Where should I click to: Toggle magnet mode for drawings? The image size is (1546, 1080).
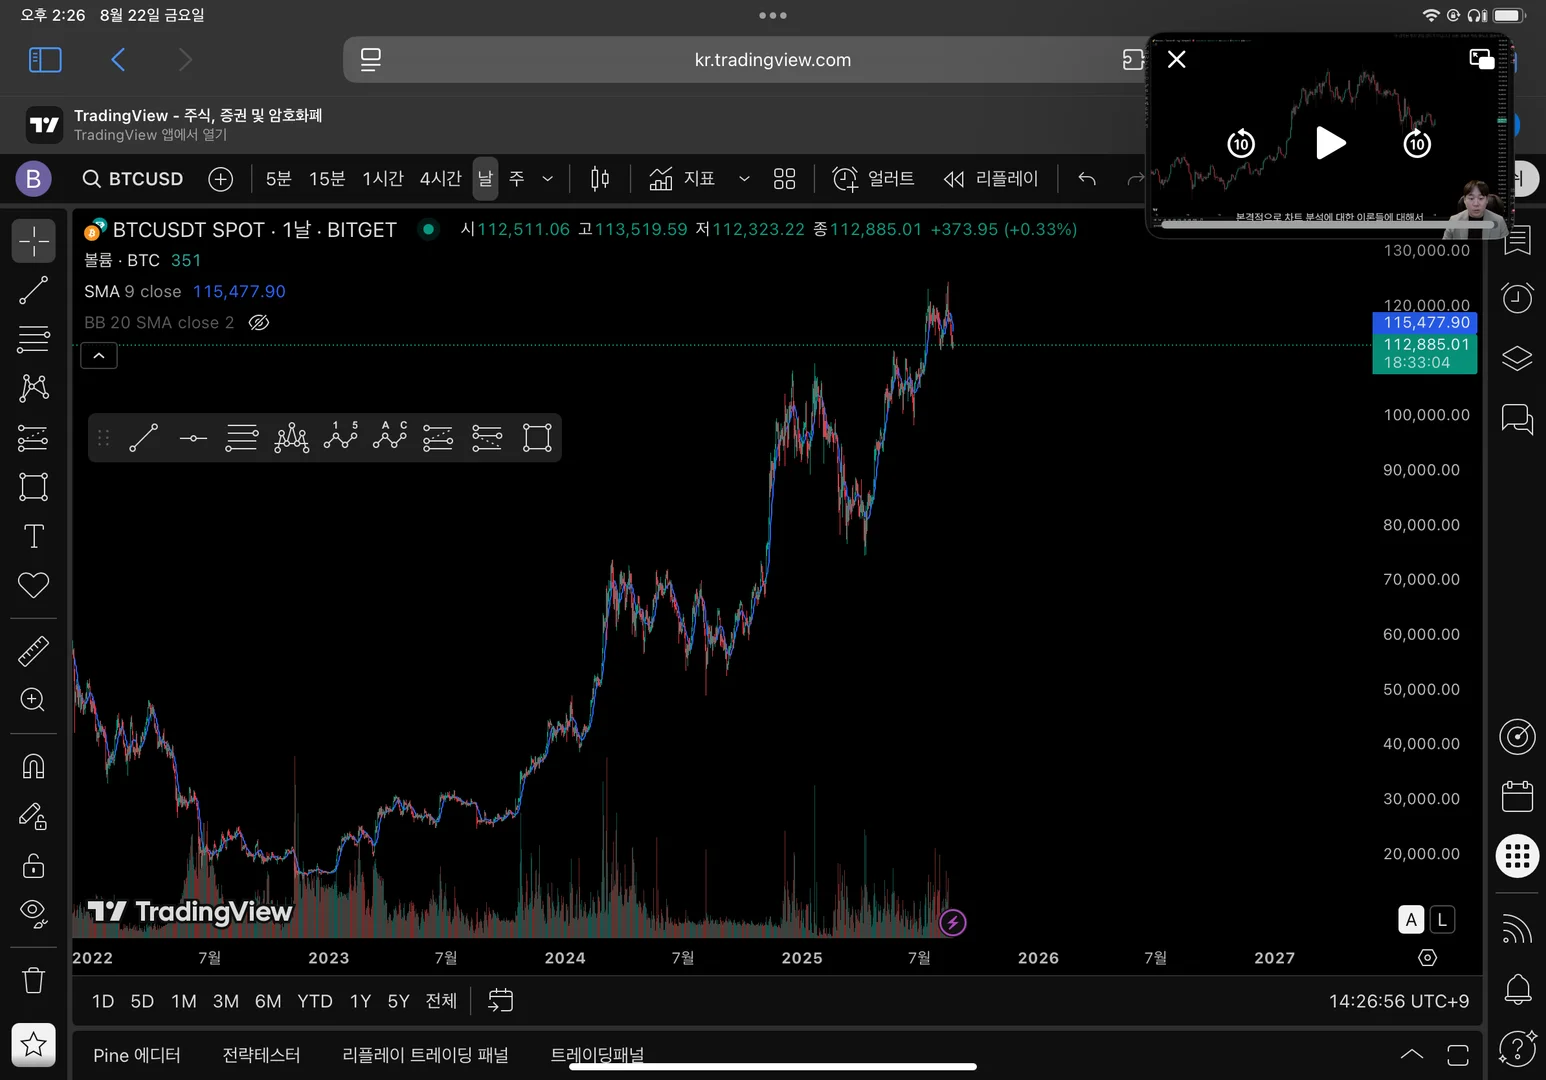pos(34,767)
